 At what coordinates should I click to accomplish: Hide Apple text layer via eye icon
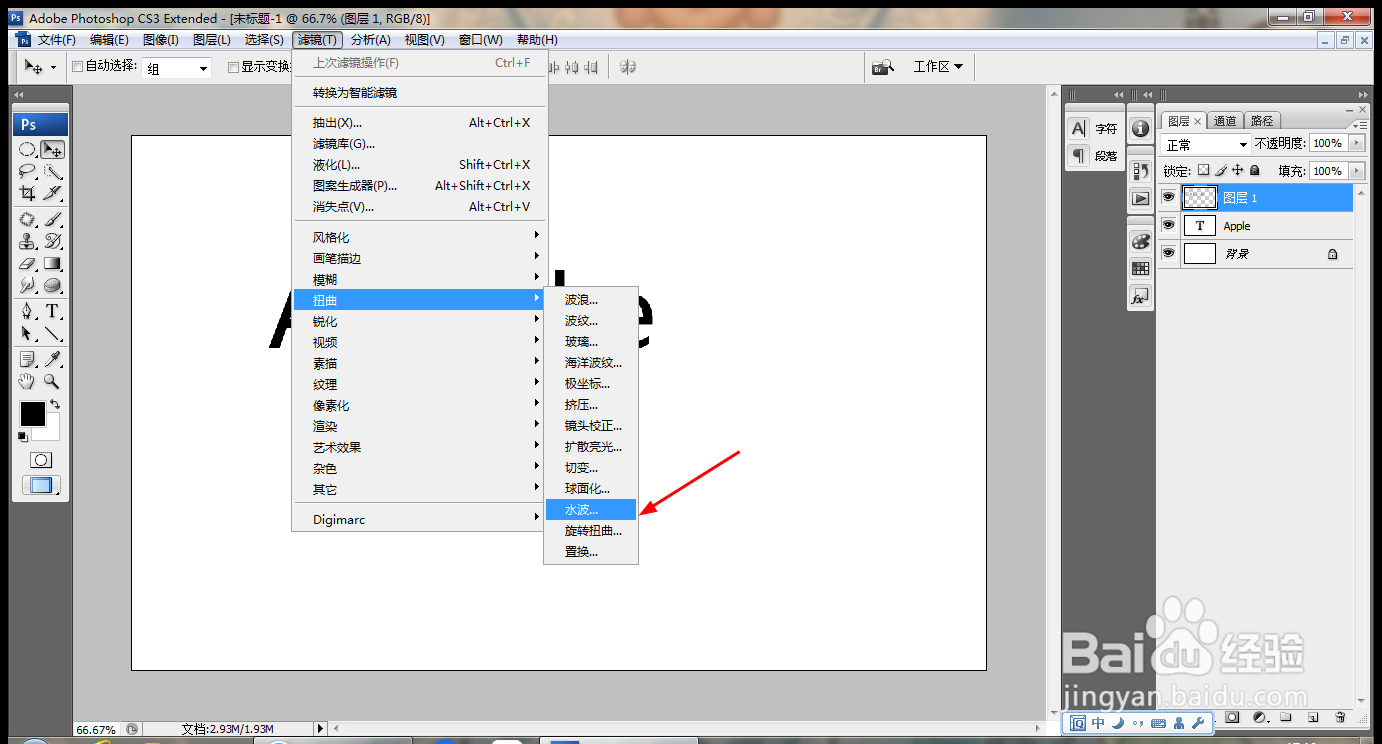(1168, 226)
